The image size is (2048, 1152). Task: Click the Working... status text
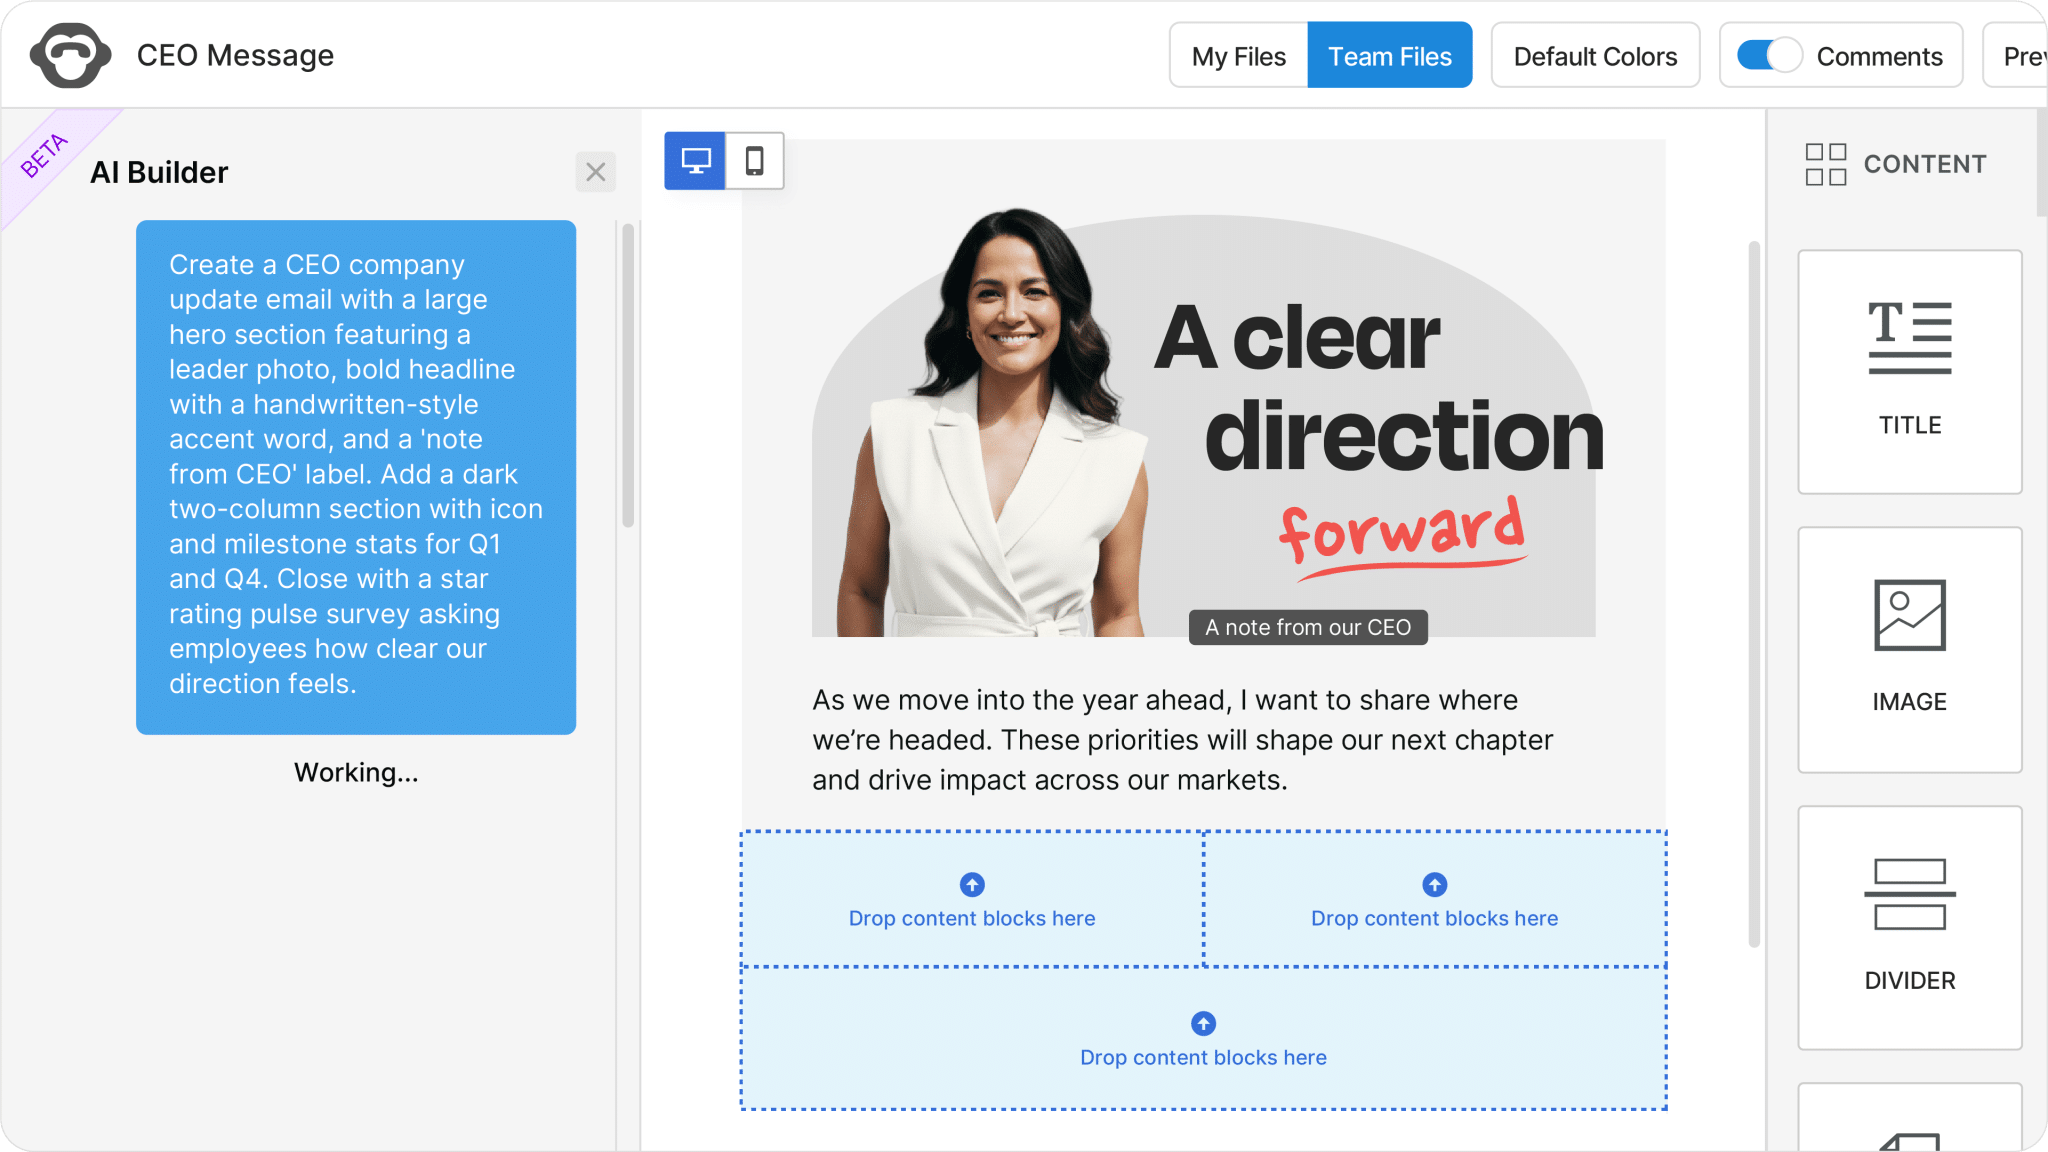(x=356, y=772)
